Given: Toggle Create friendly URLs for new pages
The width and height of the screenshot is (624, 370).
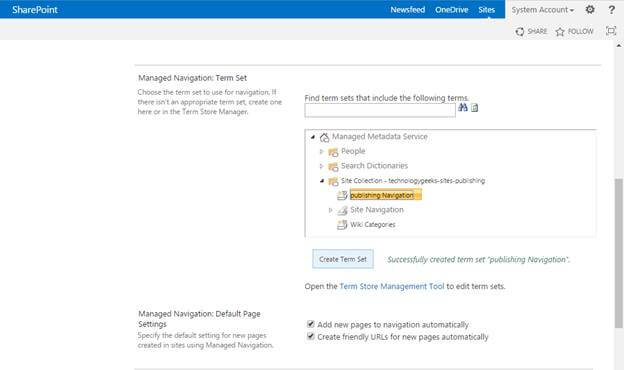Looking at the screenshot, I should point(311,337).
